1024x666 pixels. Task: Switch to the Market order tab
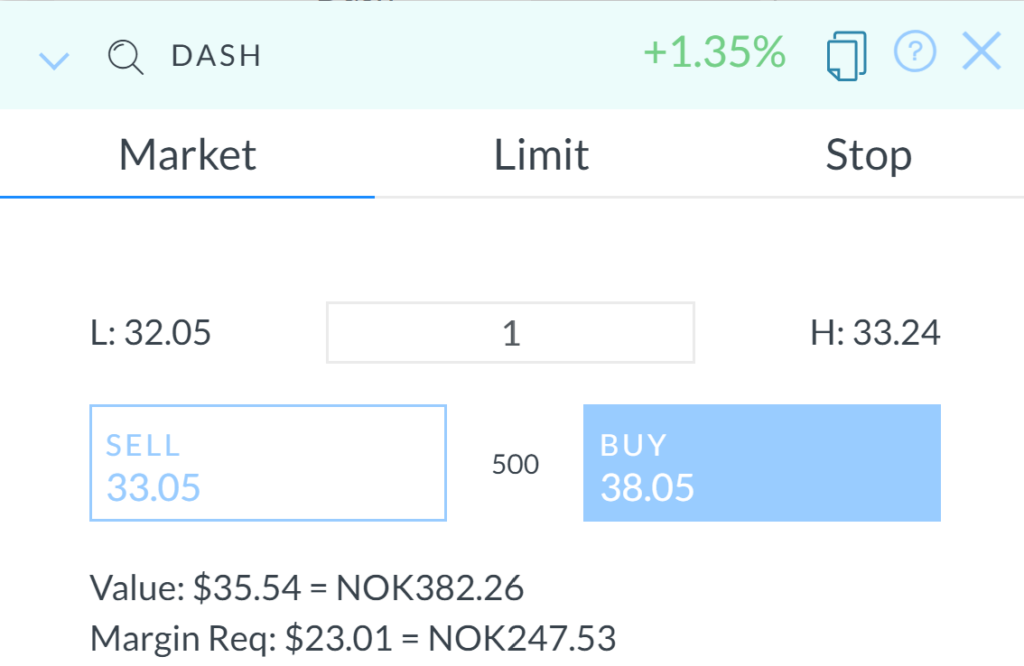point(188,156)
